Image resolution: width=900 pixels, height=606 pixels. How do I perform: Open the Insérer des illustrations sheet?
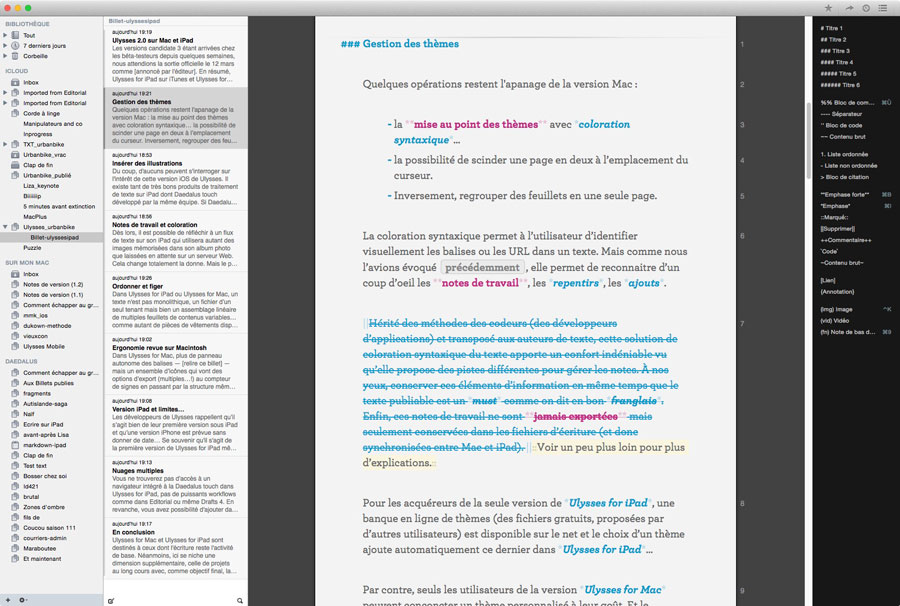pos(176,179)
